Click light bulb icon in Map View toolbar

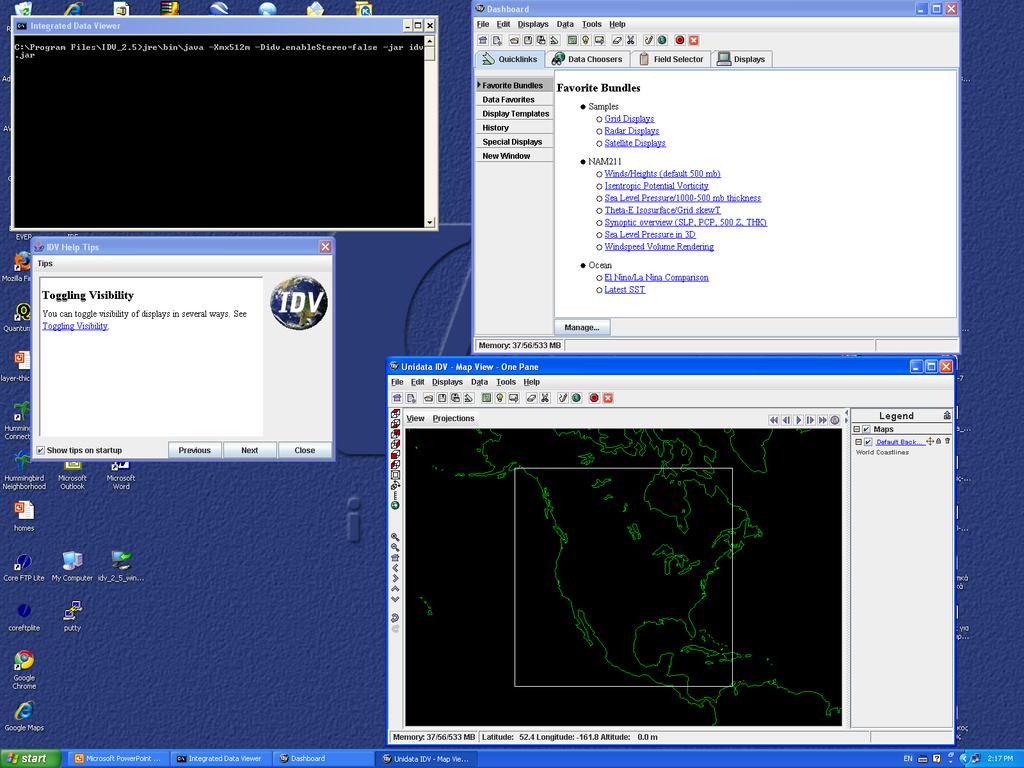coord(500,398)
